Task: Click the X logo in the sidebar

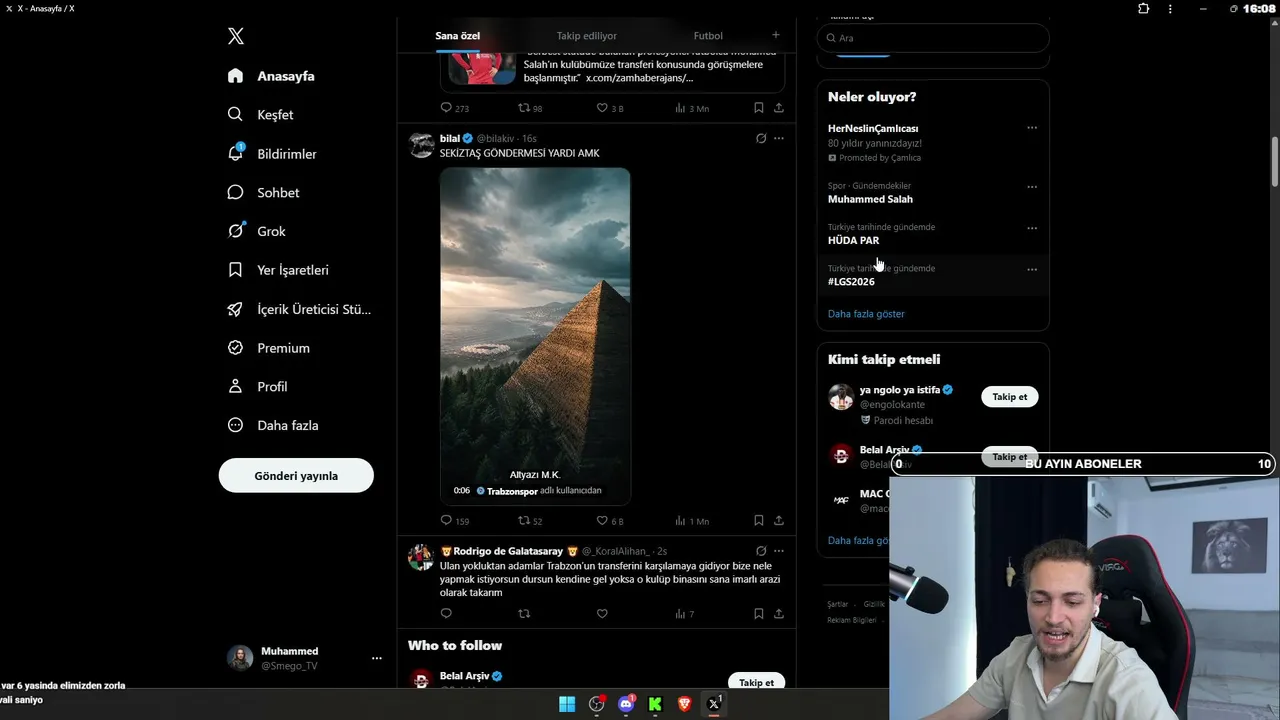Action: tap(236, 36)
